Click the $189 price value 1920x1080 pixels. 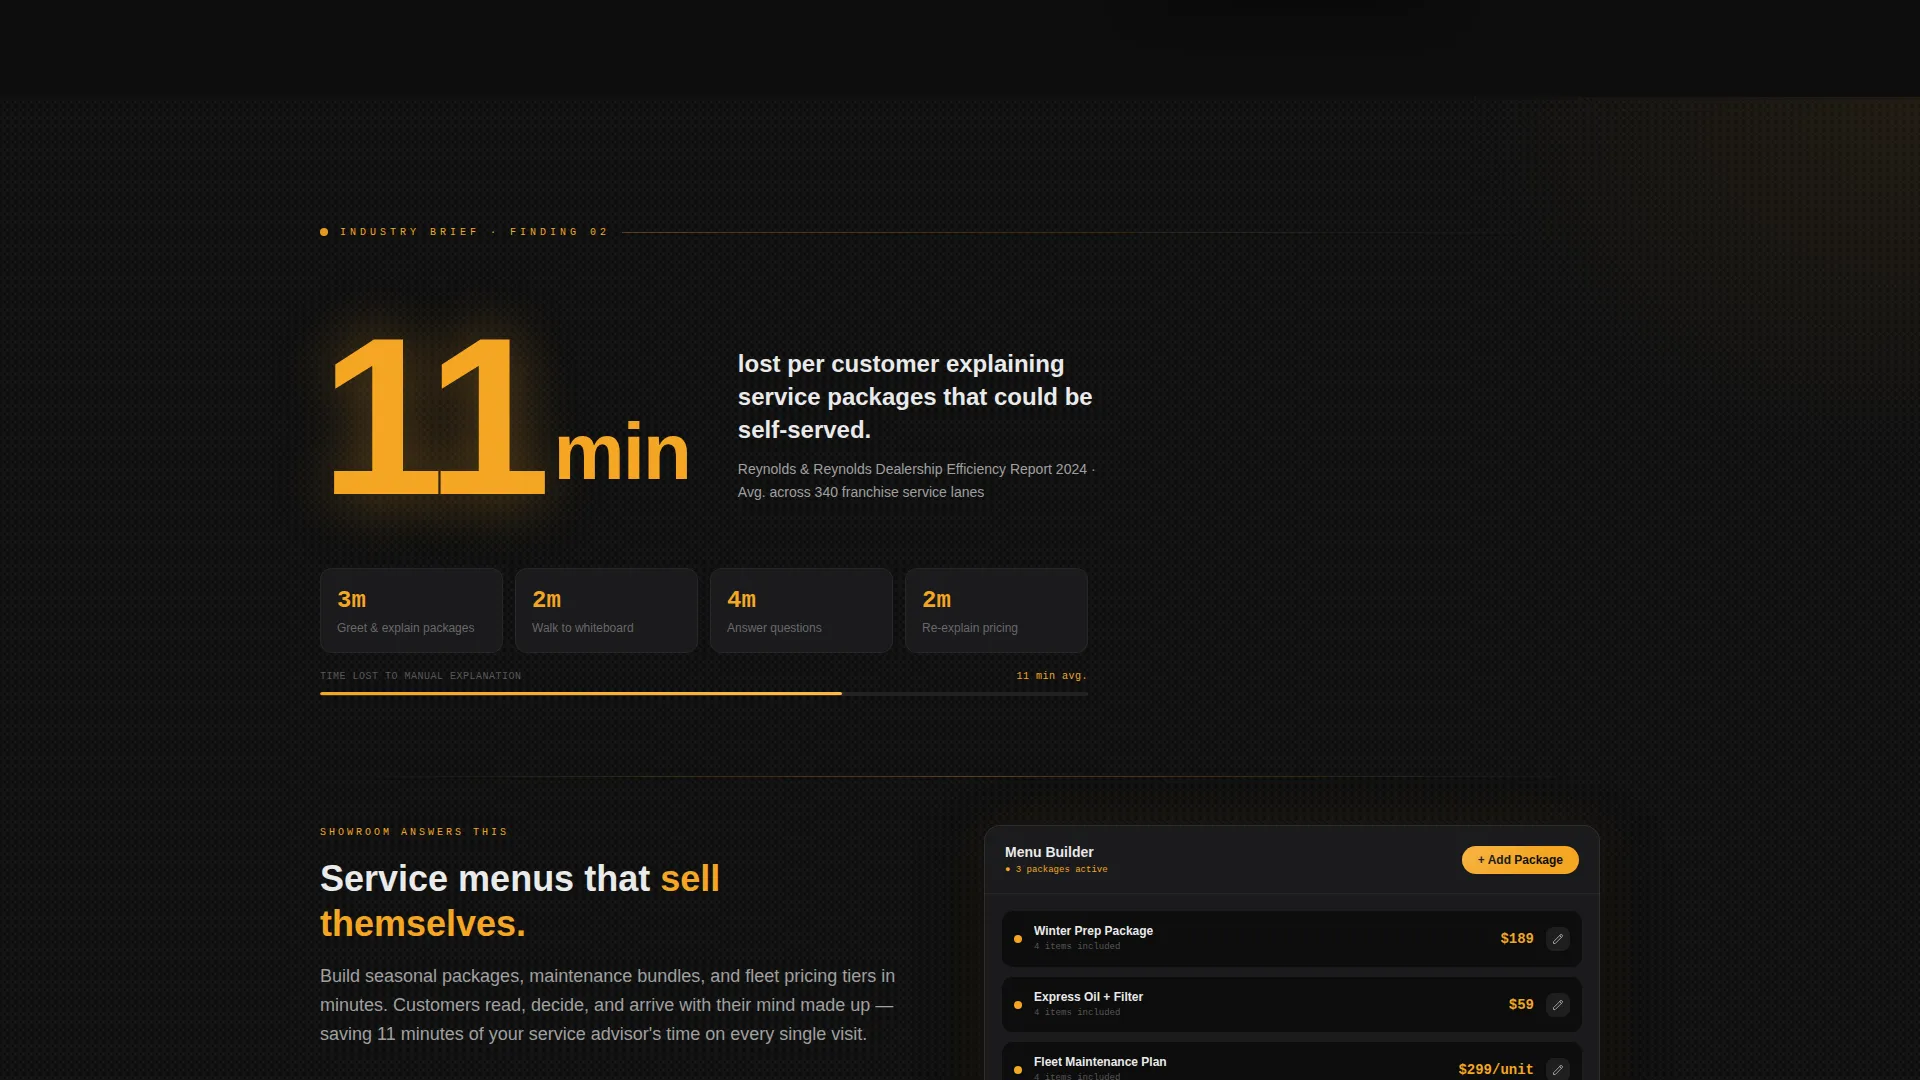(1516, 939)
